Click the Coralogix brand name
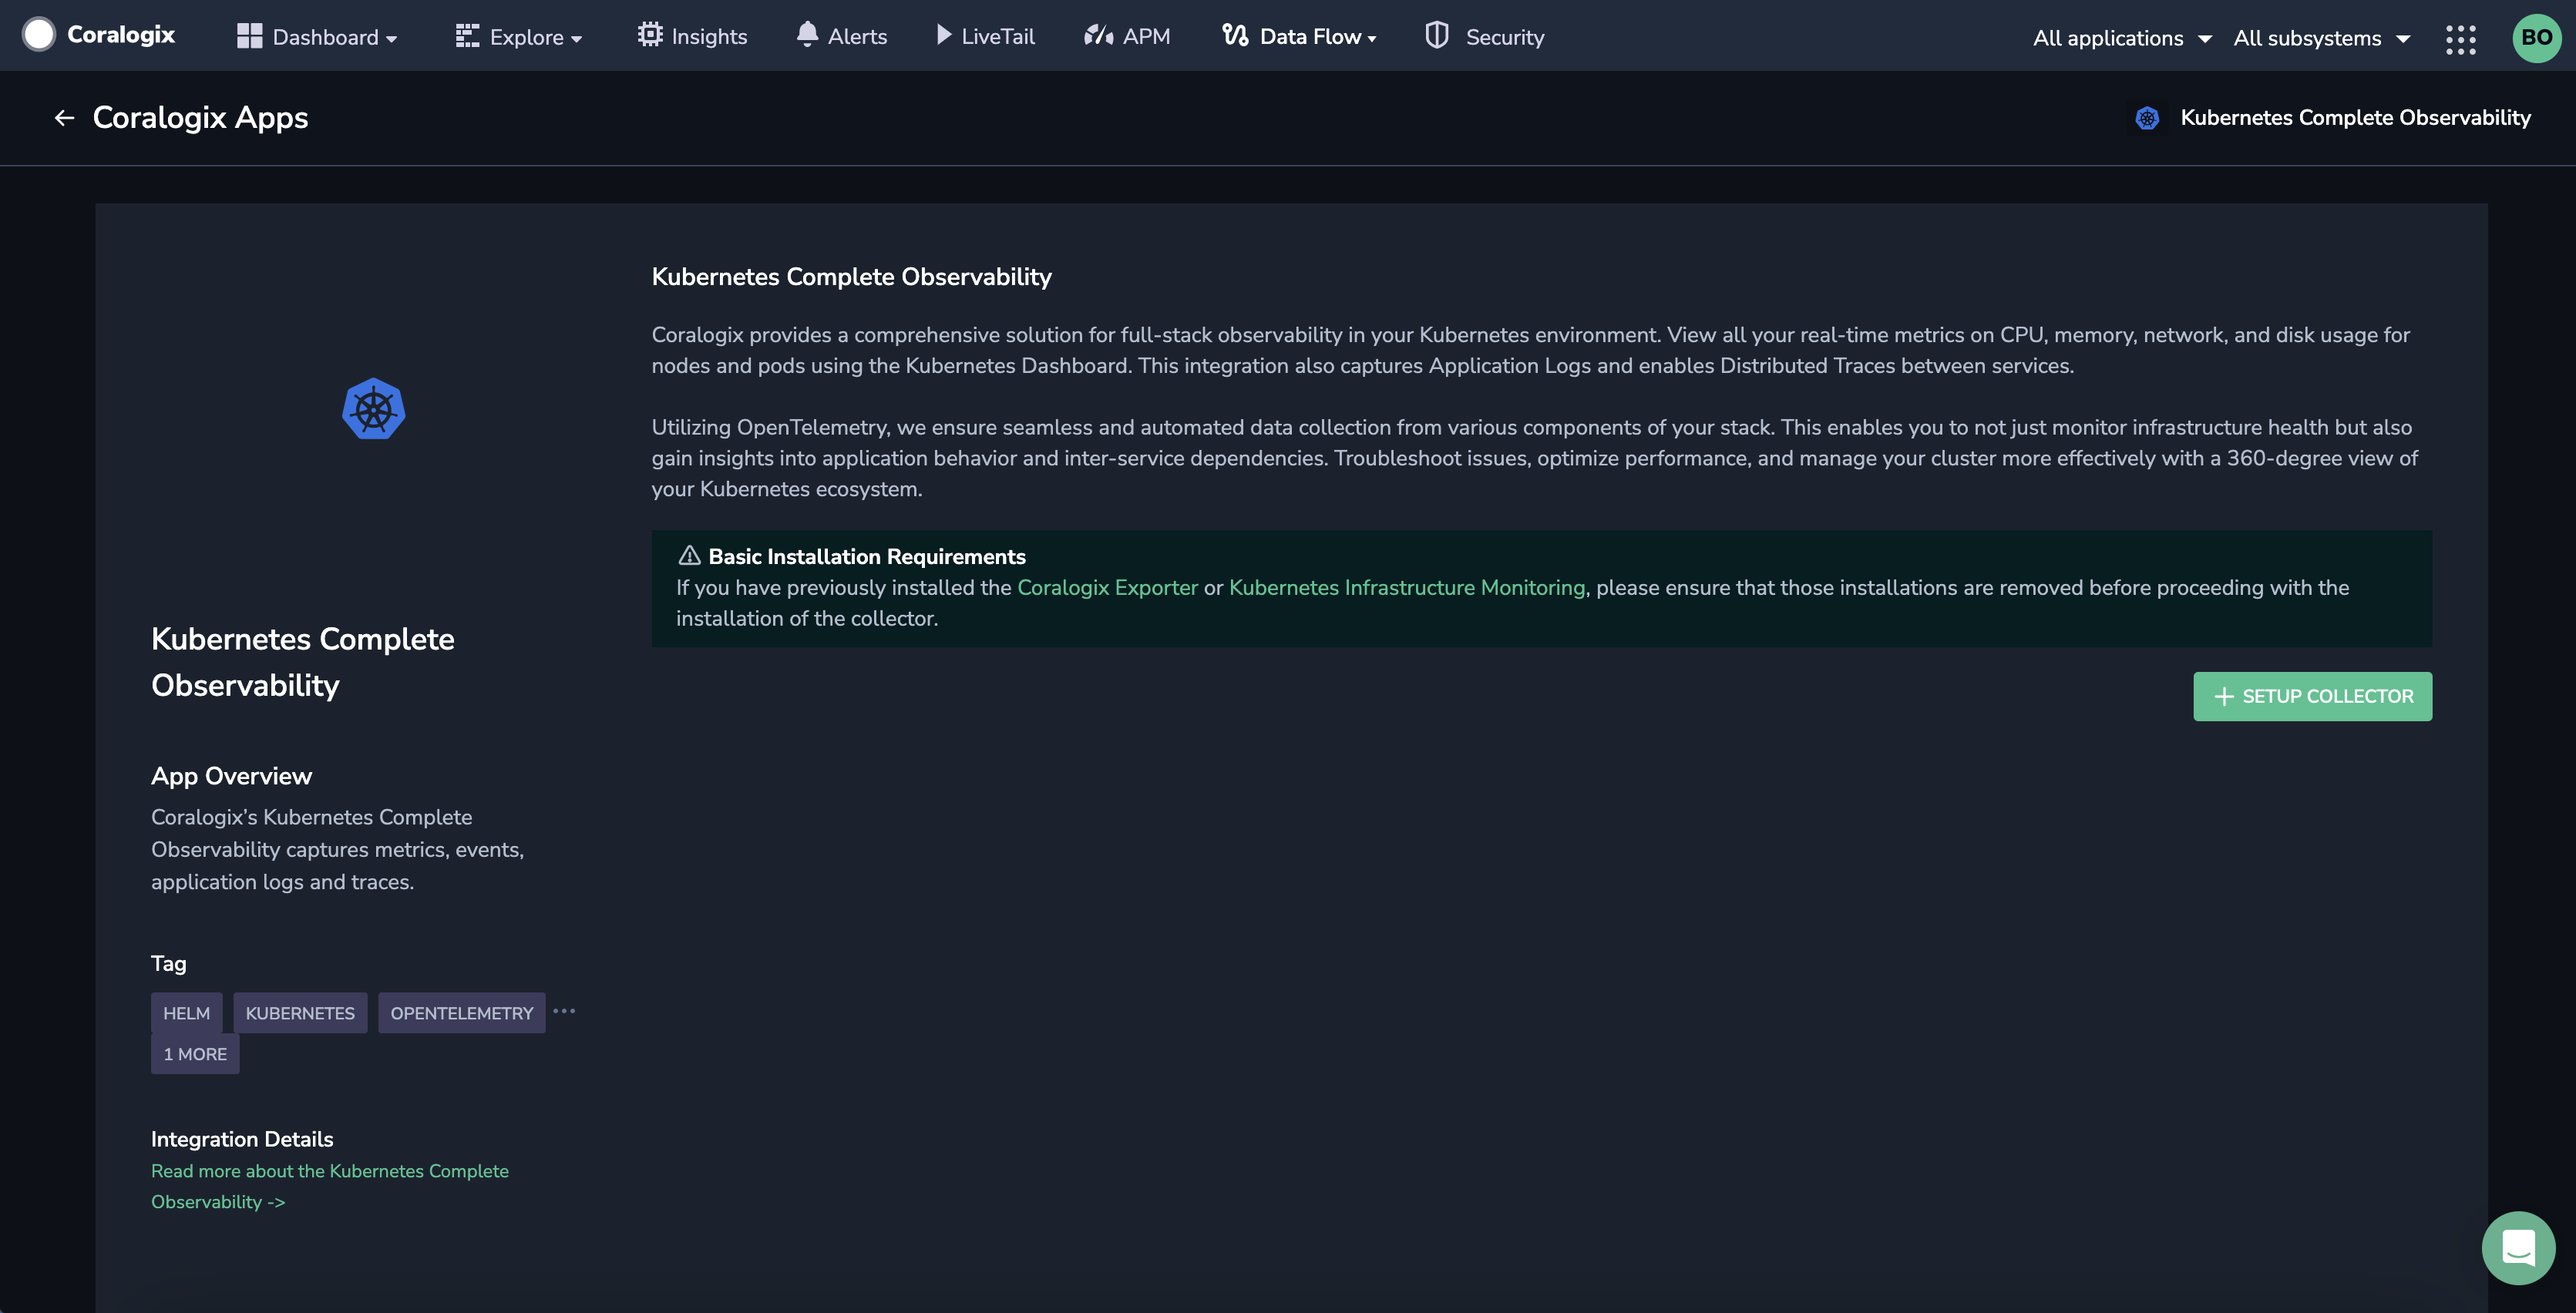 [x=121, y=35]
